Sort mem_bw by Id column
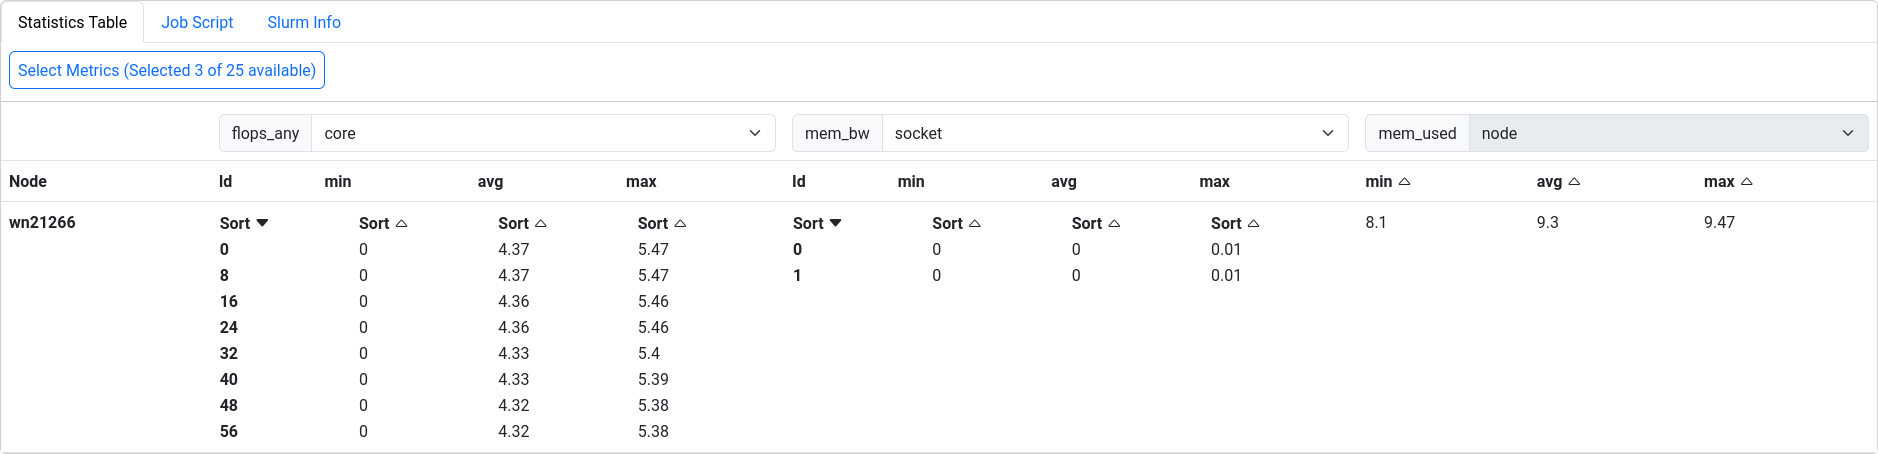 click(x=817, y=223)
